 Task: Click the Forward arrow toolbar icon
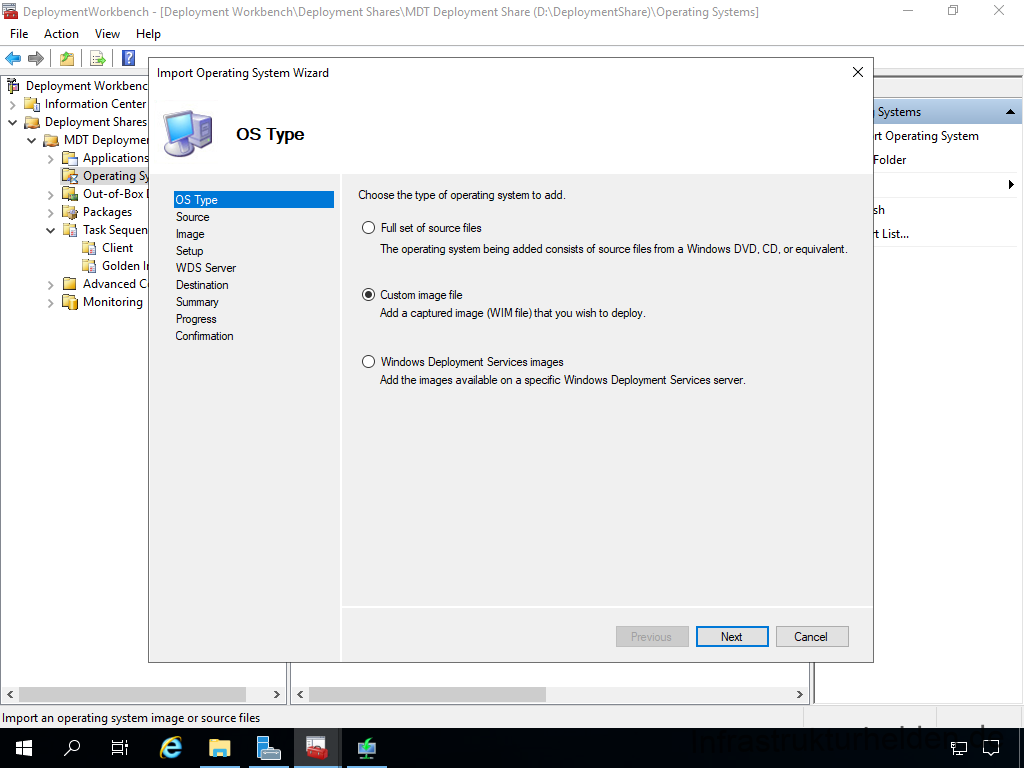pyautogui.click(x=36, y=58)
